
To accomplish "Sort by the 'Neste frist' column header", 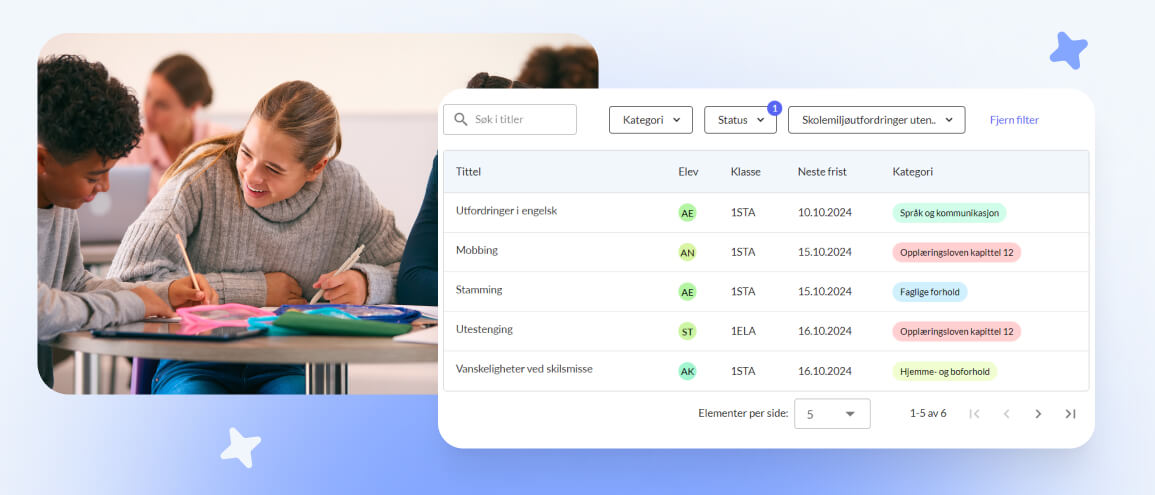I will pyautogui.click(x=822, y=172).
